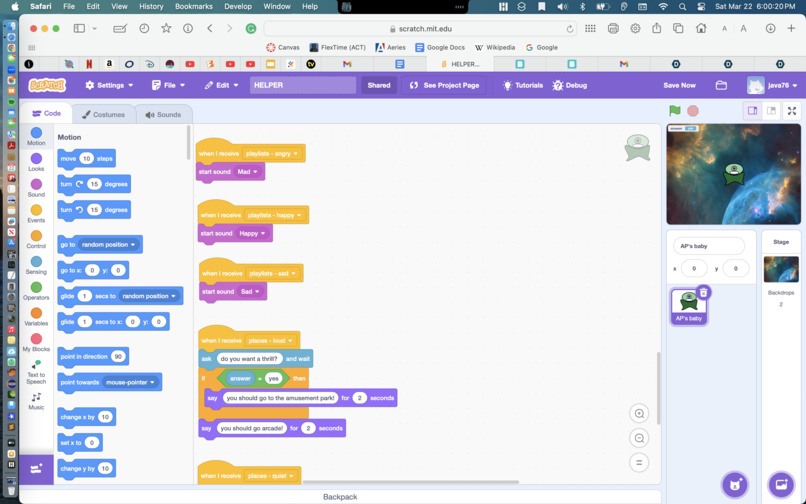The image size is (806, 504).
Task: Open the Backpack panel
Action: 340,497
